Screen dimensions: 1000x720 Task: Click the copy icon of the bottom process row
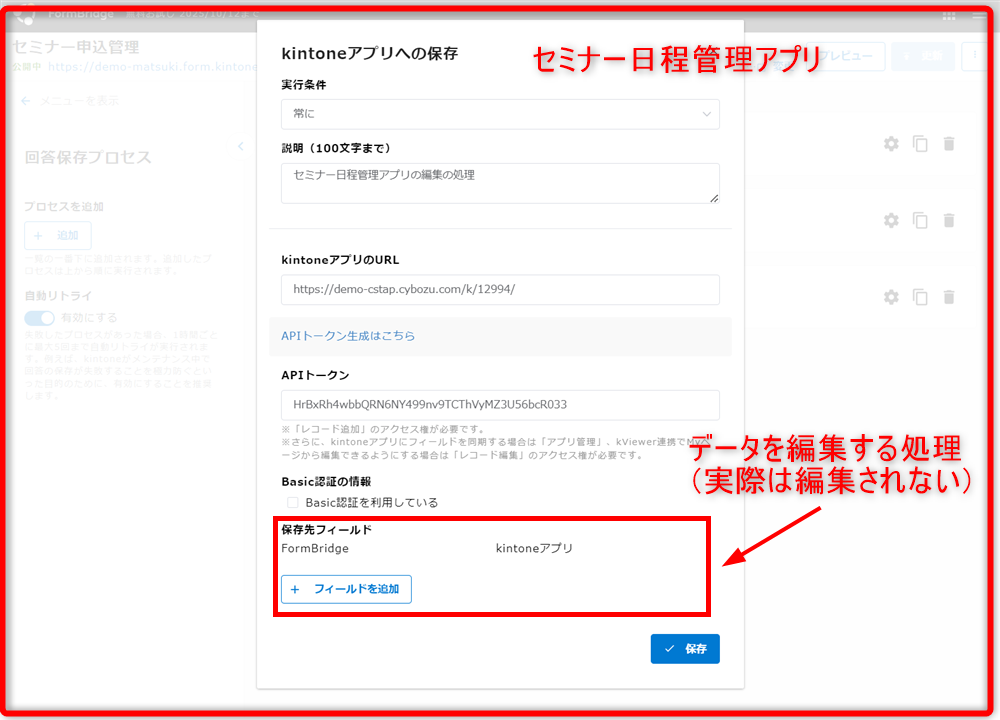click(920, 297)
